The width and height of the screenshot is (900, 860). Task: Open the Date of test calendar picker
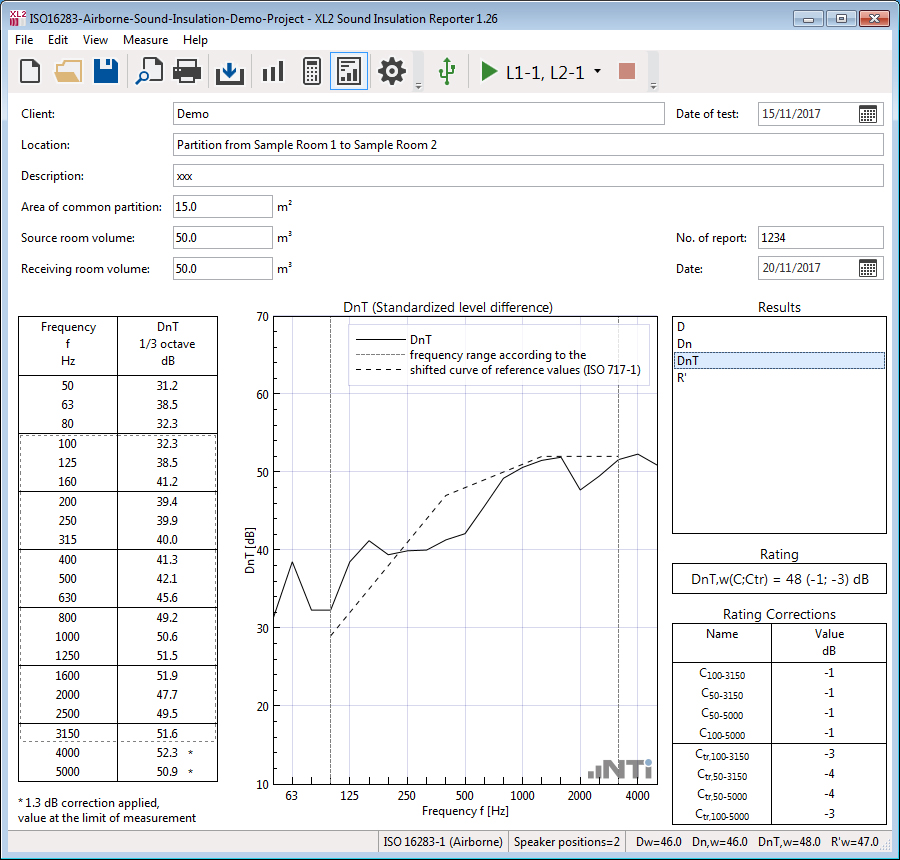coord(868,114)
